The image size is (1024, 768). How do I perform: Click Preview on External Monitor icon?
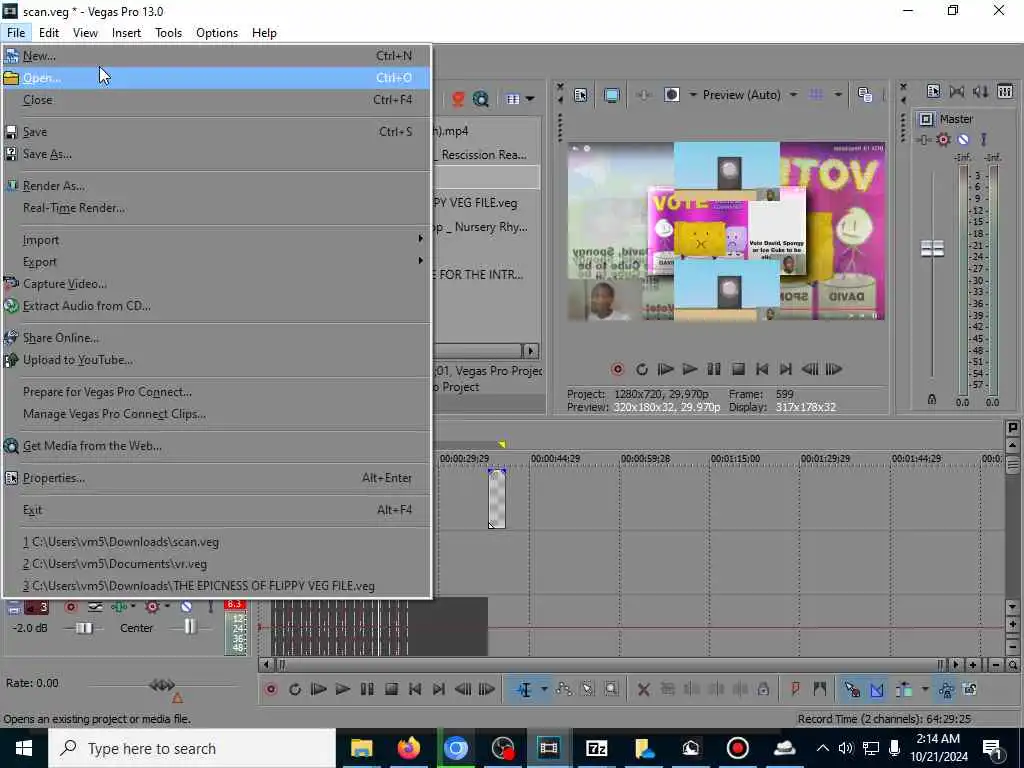point(611,95)
